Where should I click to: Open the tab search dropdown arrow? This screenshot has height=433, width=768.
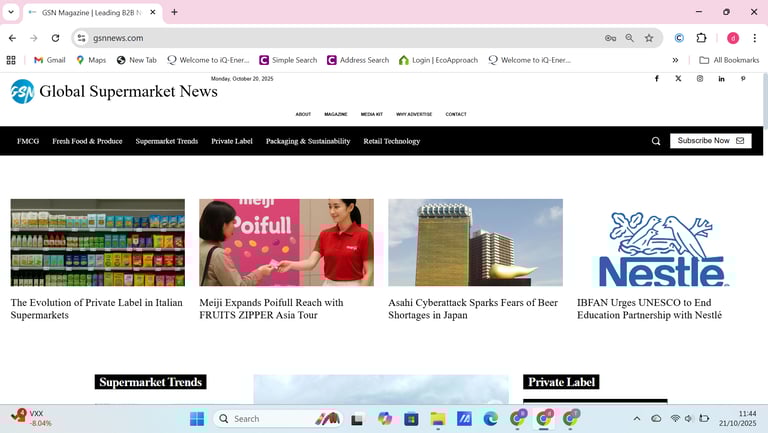tap(11, 12)
